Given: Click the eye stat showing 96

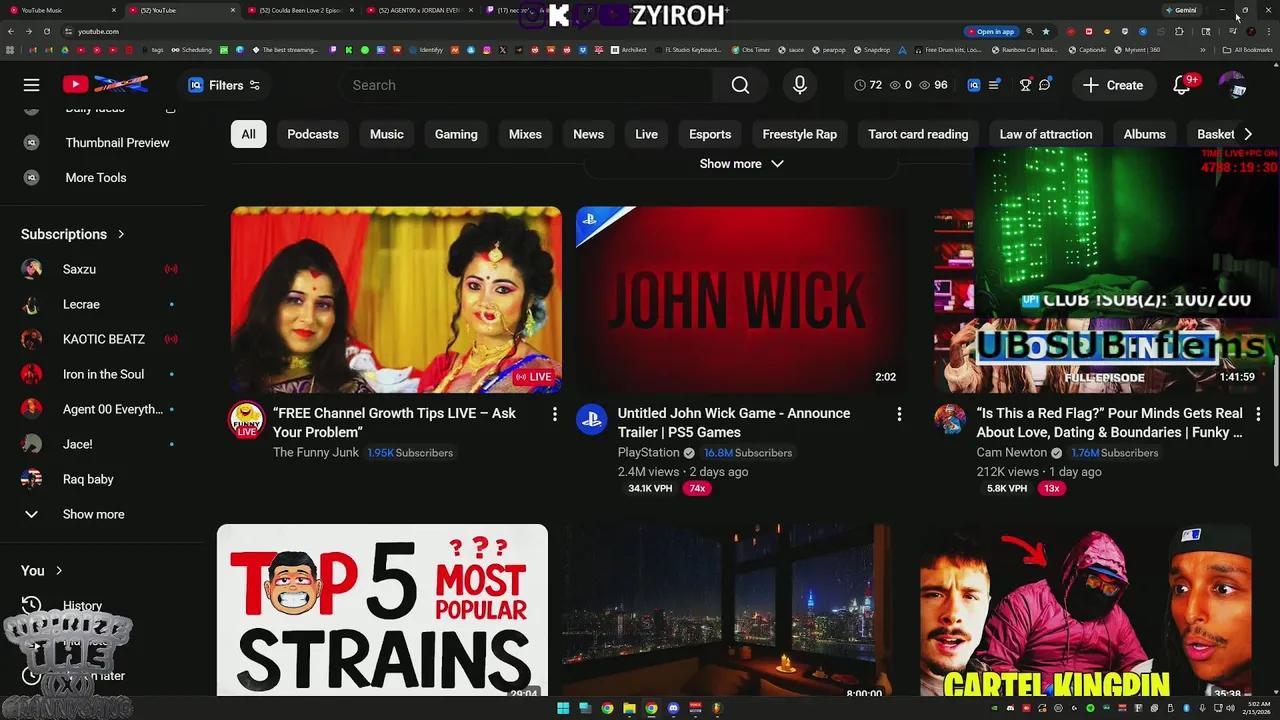Looking at the screenshot, I should [x=933, y=85].
